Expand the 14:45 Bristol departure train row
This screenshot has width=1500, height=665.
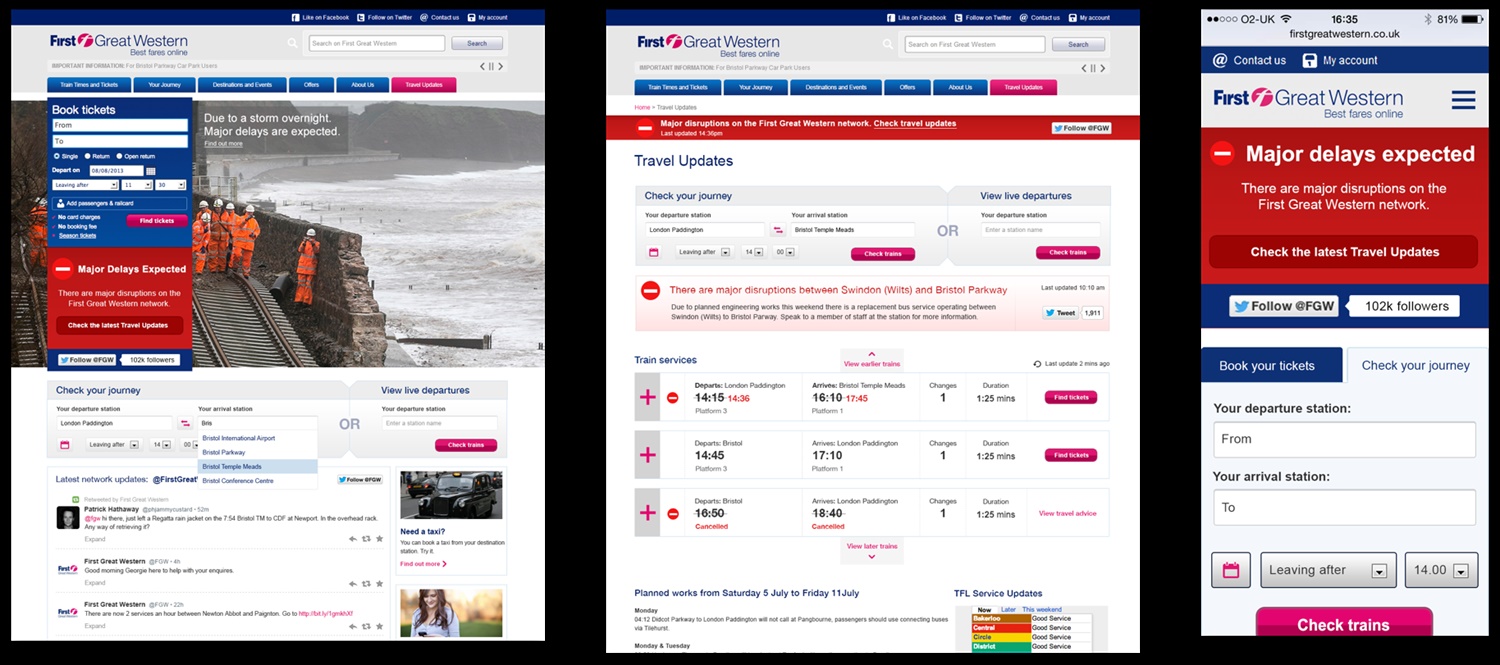647,455
